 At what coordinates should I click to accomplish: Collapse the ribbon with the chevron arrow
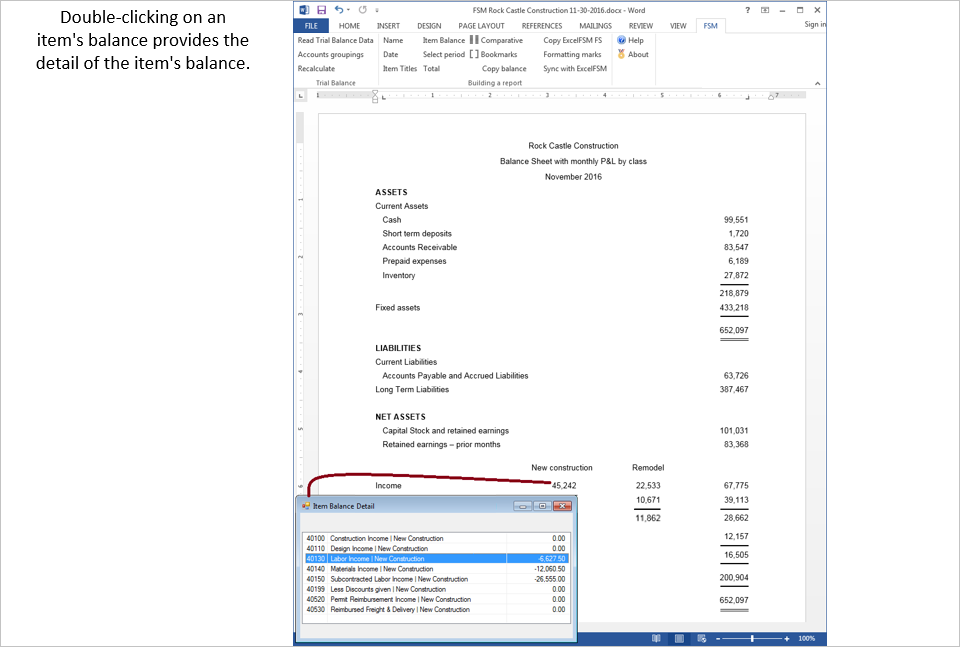pos(817,83)
